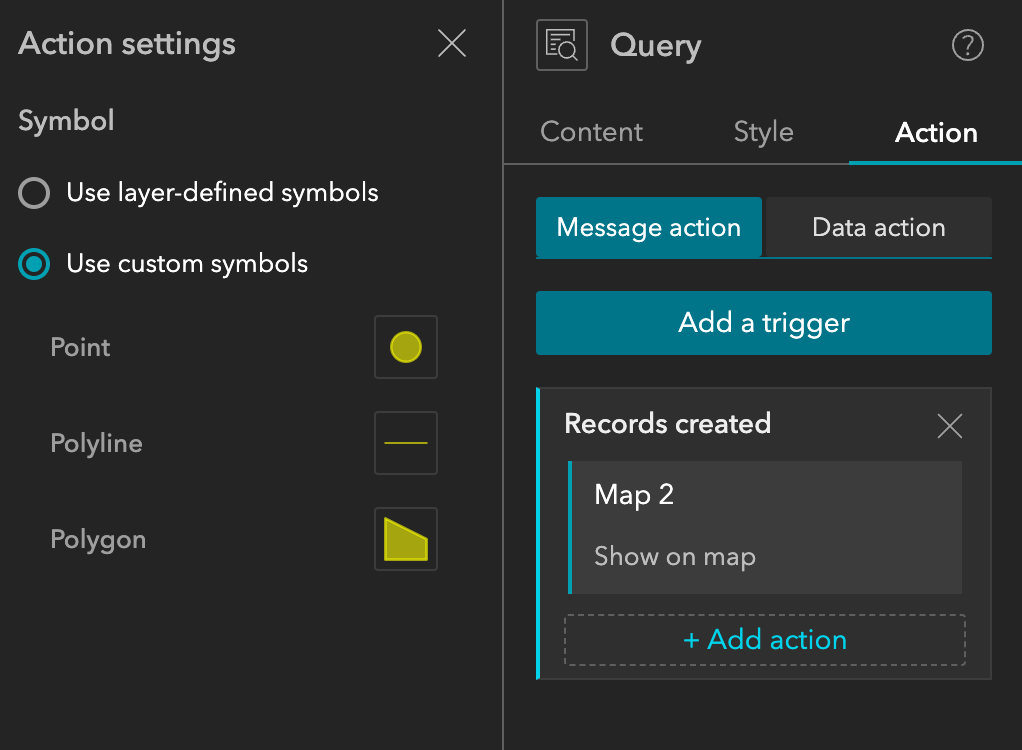Open the Point symbol picker
The height and width of the screenshot is (750, 1022).
click(x=406, y=348)
